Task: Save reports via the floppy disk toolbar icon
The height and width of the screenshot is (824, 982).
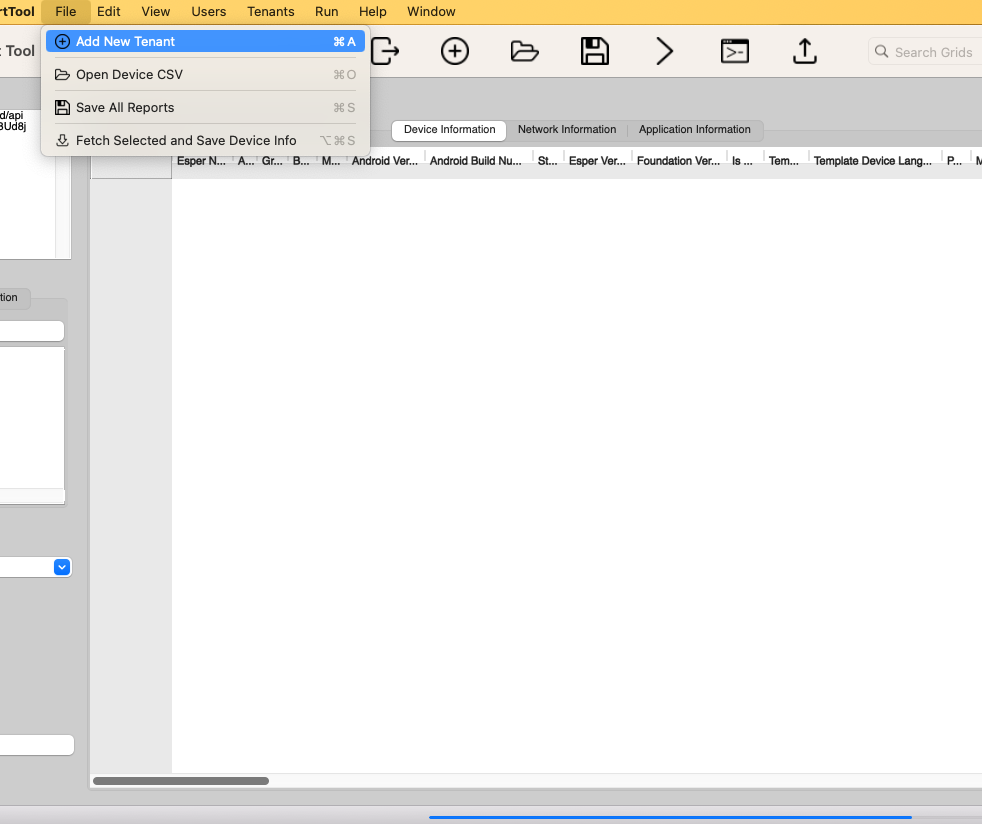Action: click(594, 50)
